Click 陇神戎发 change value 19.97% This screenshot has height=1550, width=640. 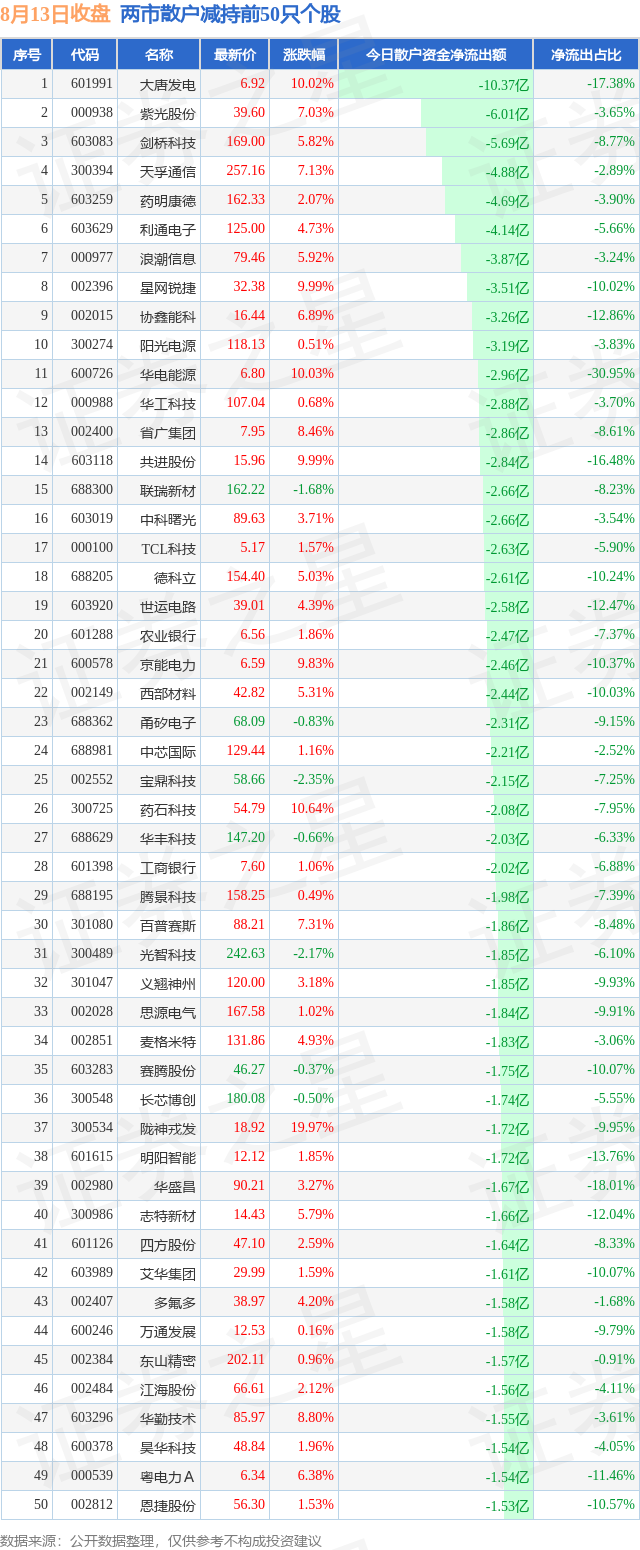(311, 1128)
